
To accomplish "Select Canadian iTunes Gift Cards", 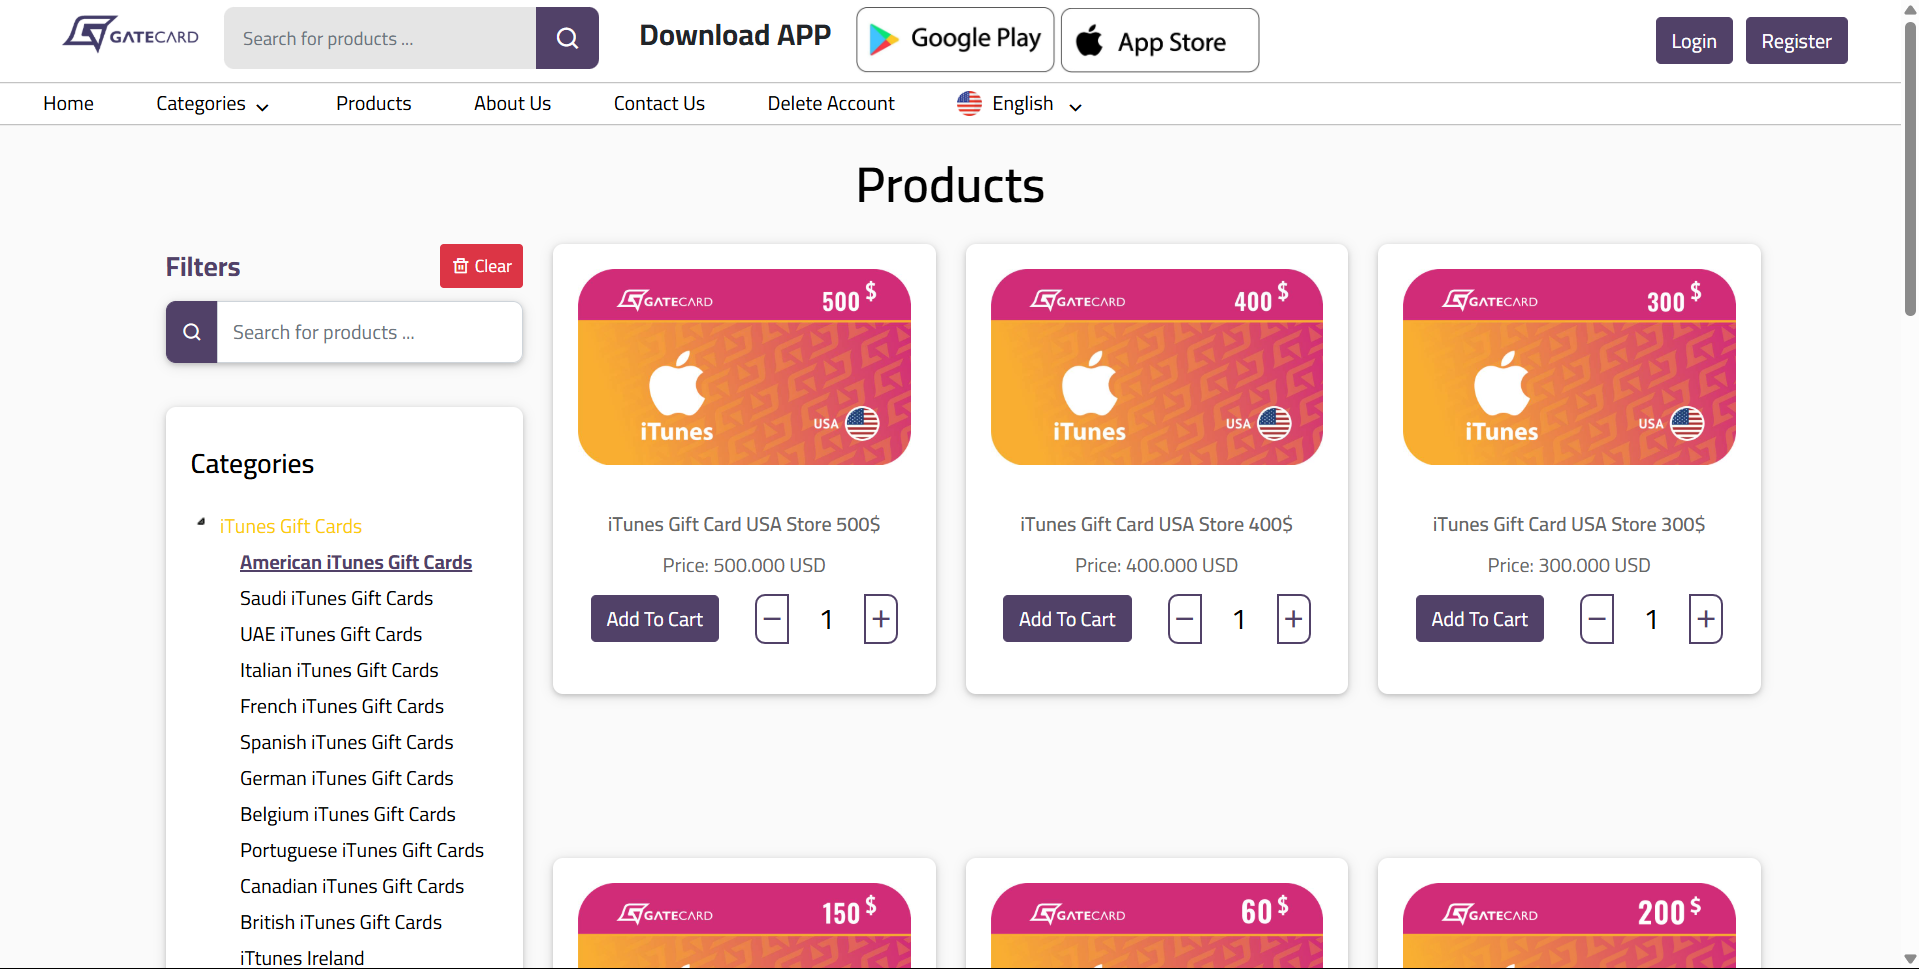I will [x=352, y=886].
